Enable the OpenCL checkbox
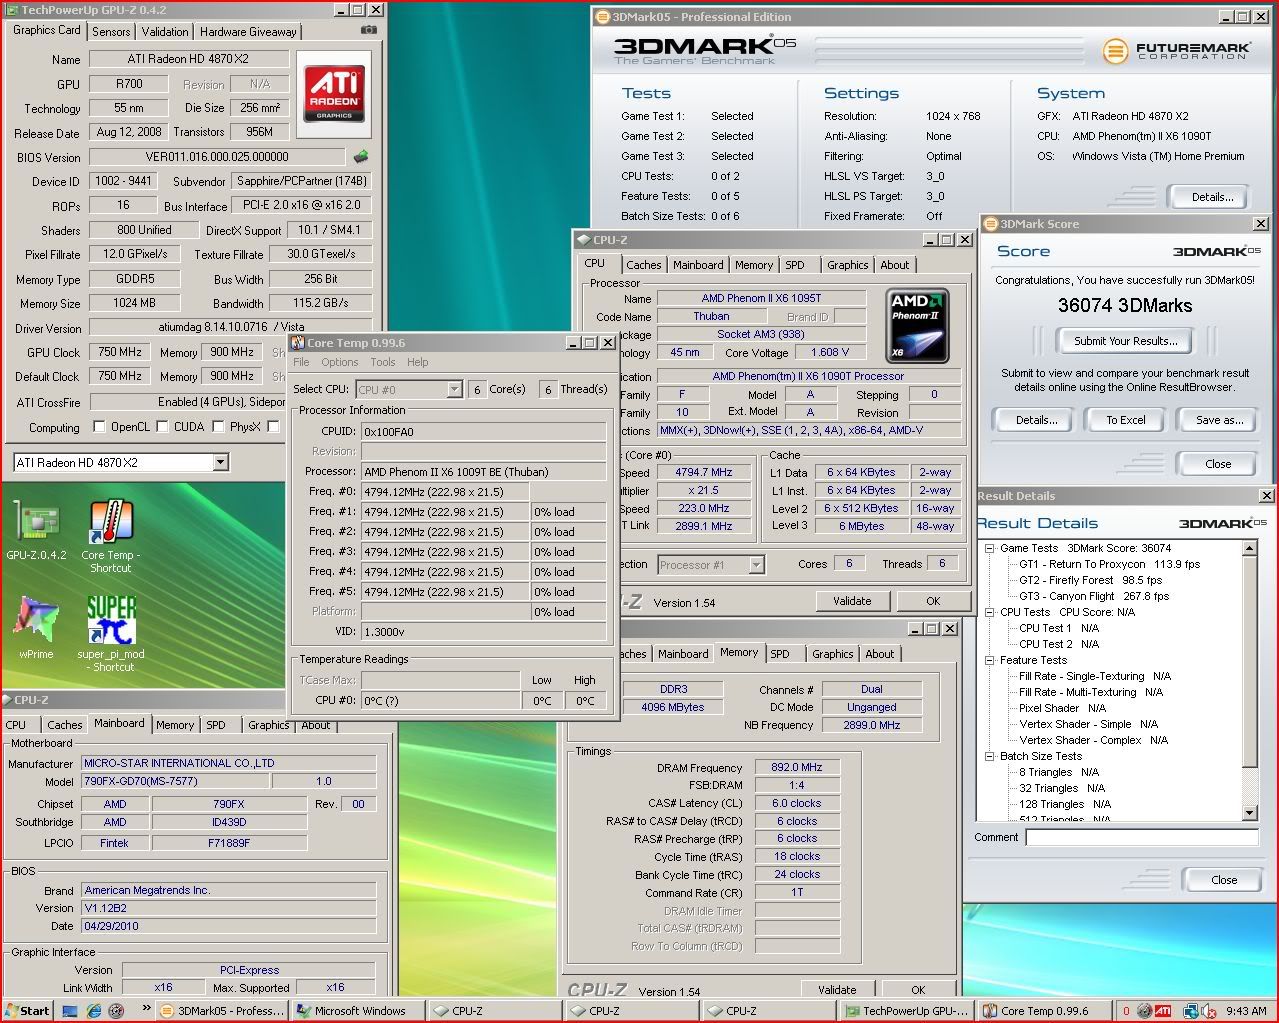The height and width of the screenshot is (1023, 1279). pos(99,427)
